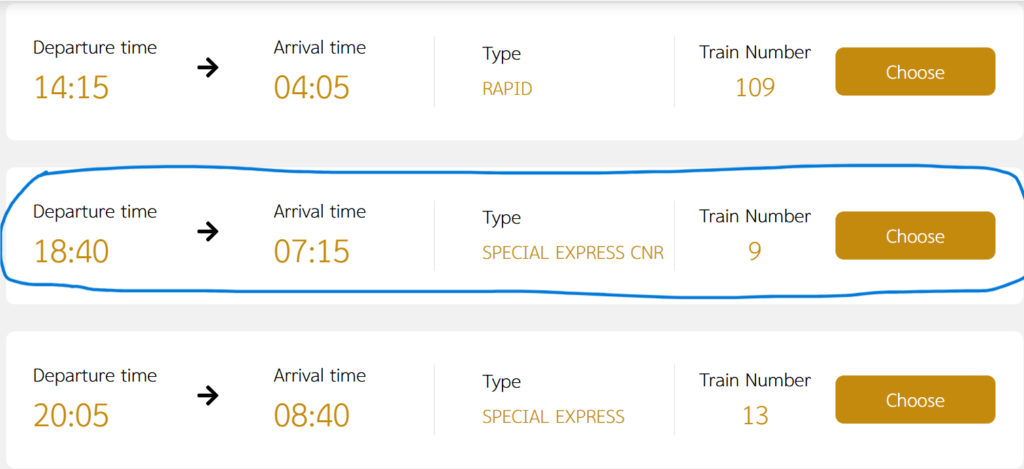
Task: Click the 18:40 departure time
Action: point(71,252)
